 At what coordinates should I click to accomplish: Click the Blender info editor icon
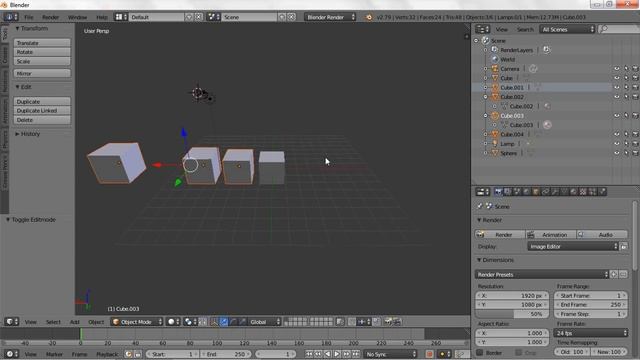pos(11,17)
